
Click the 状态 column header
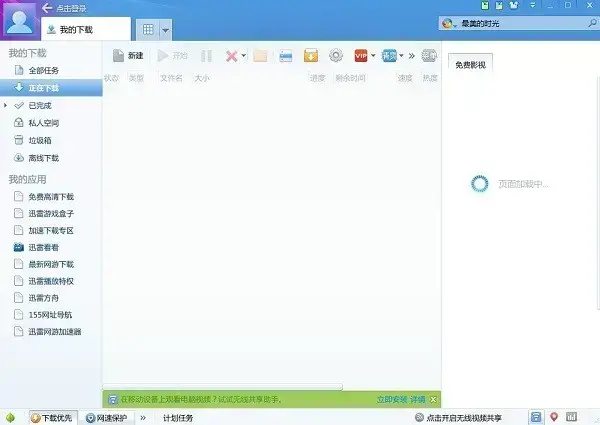pyautogui.click(x=111, y=78)
